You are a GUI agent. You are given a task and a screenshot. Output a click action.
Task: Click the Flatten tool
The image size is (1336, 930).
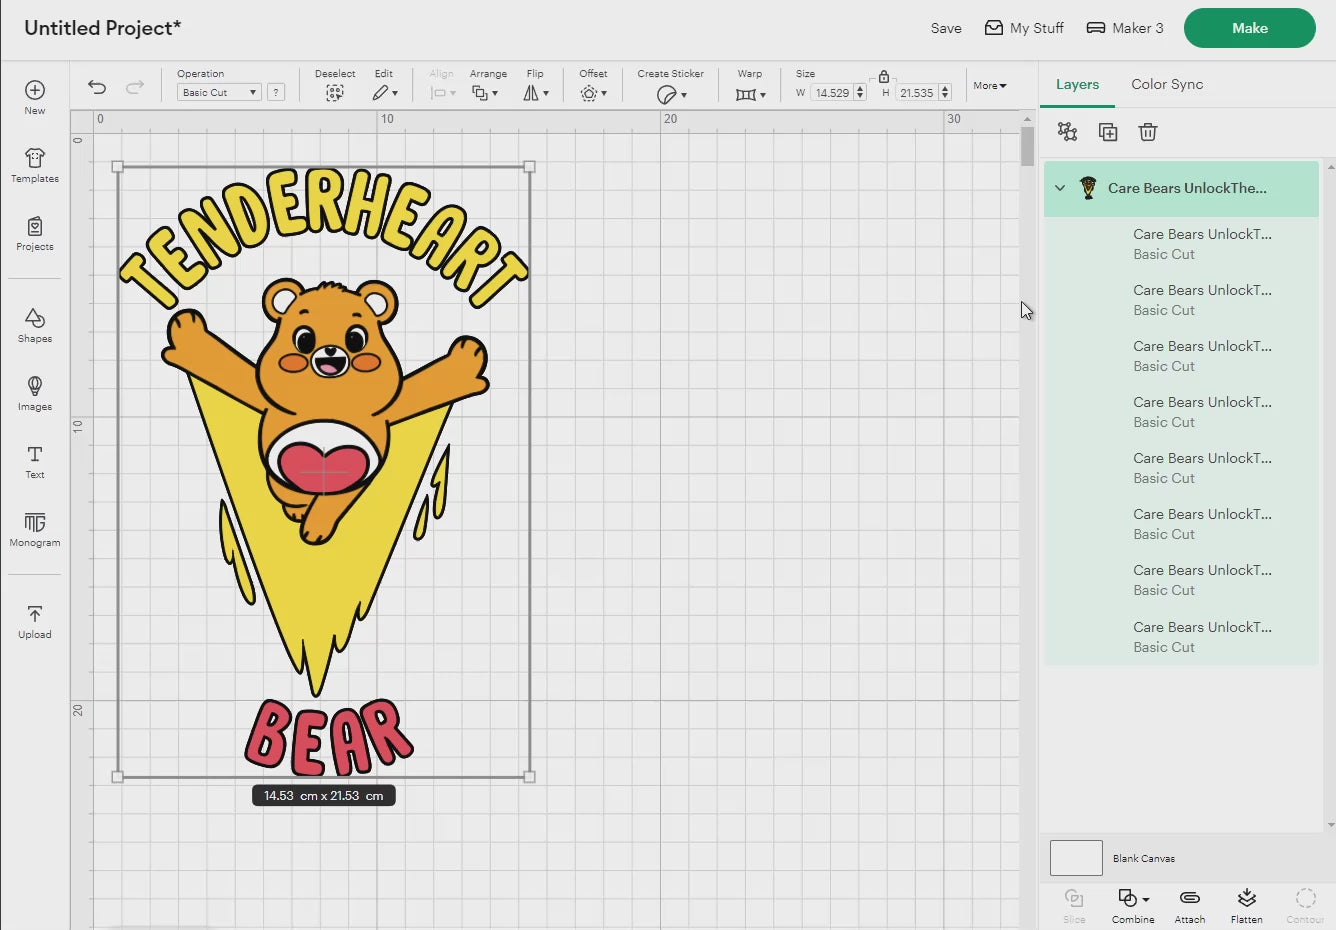1247,905
